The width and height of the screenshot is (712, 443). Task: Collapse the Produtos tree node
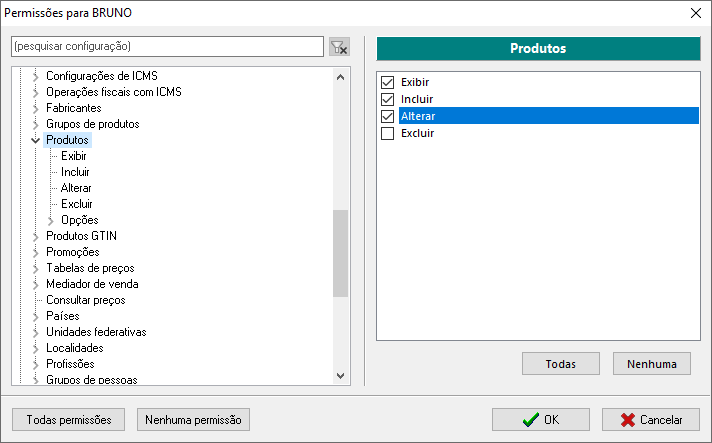[x=36, y=140]
